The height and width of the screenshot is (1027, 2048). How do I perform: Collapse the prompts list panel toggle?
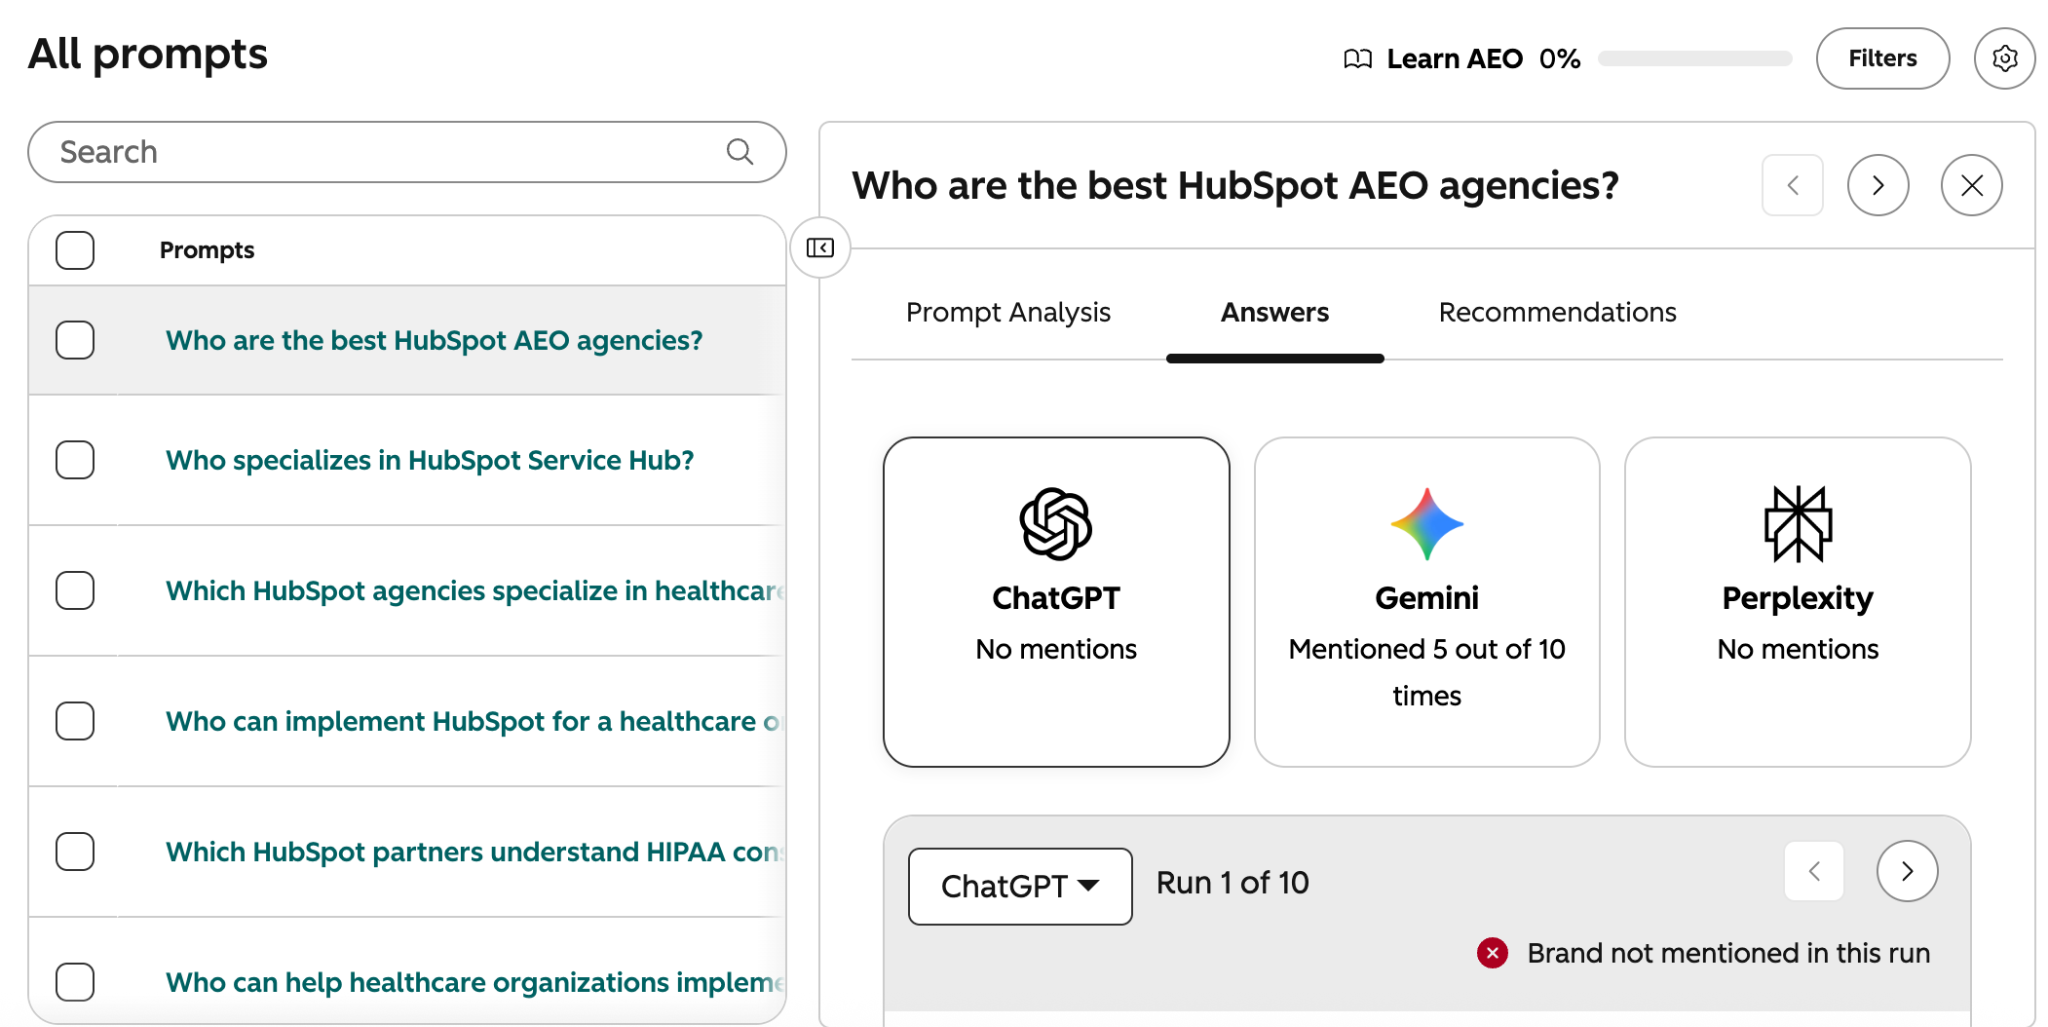tap(820, 247)
